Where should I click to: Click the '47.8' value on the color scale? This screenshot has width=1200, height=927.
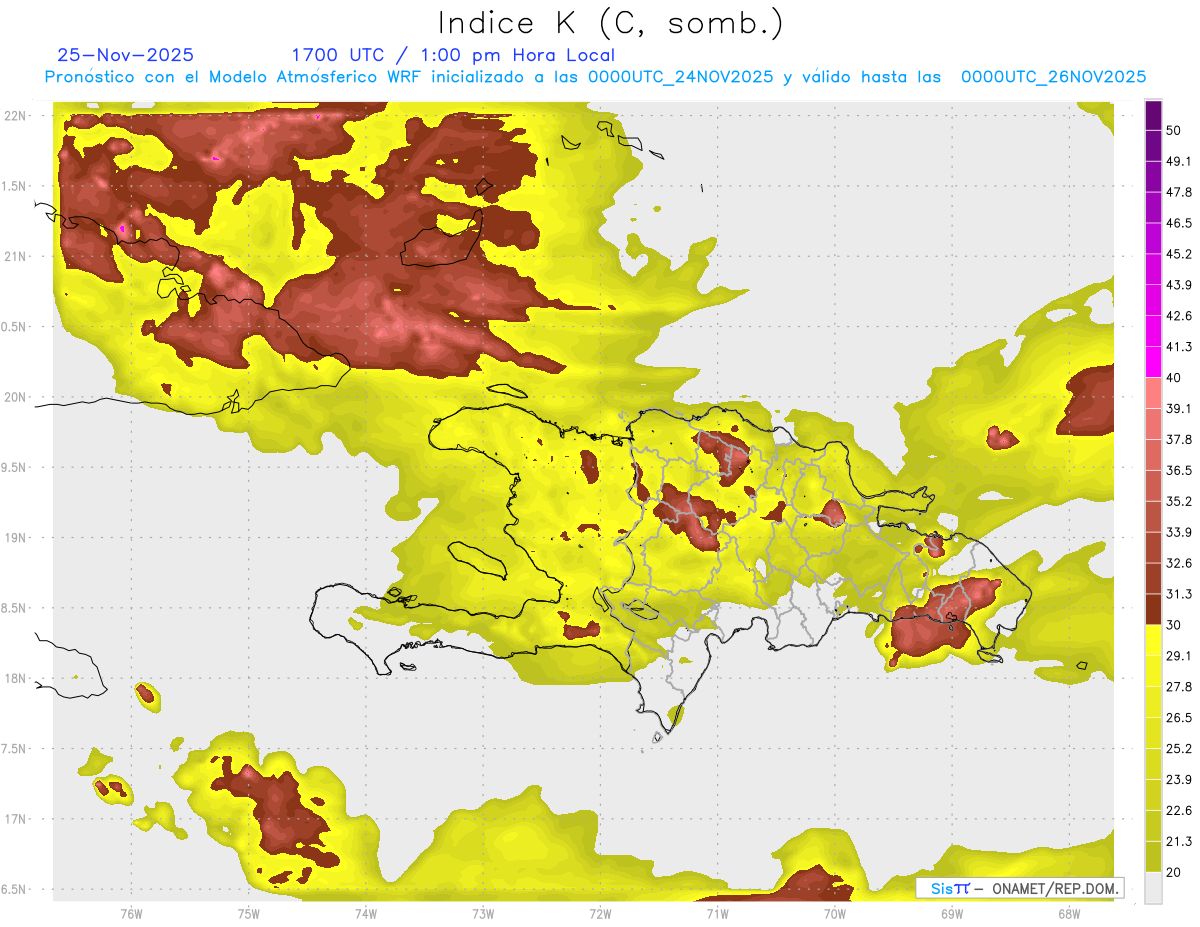pos(1179,192)
